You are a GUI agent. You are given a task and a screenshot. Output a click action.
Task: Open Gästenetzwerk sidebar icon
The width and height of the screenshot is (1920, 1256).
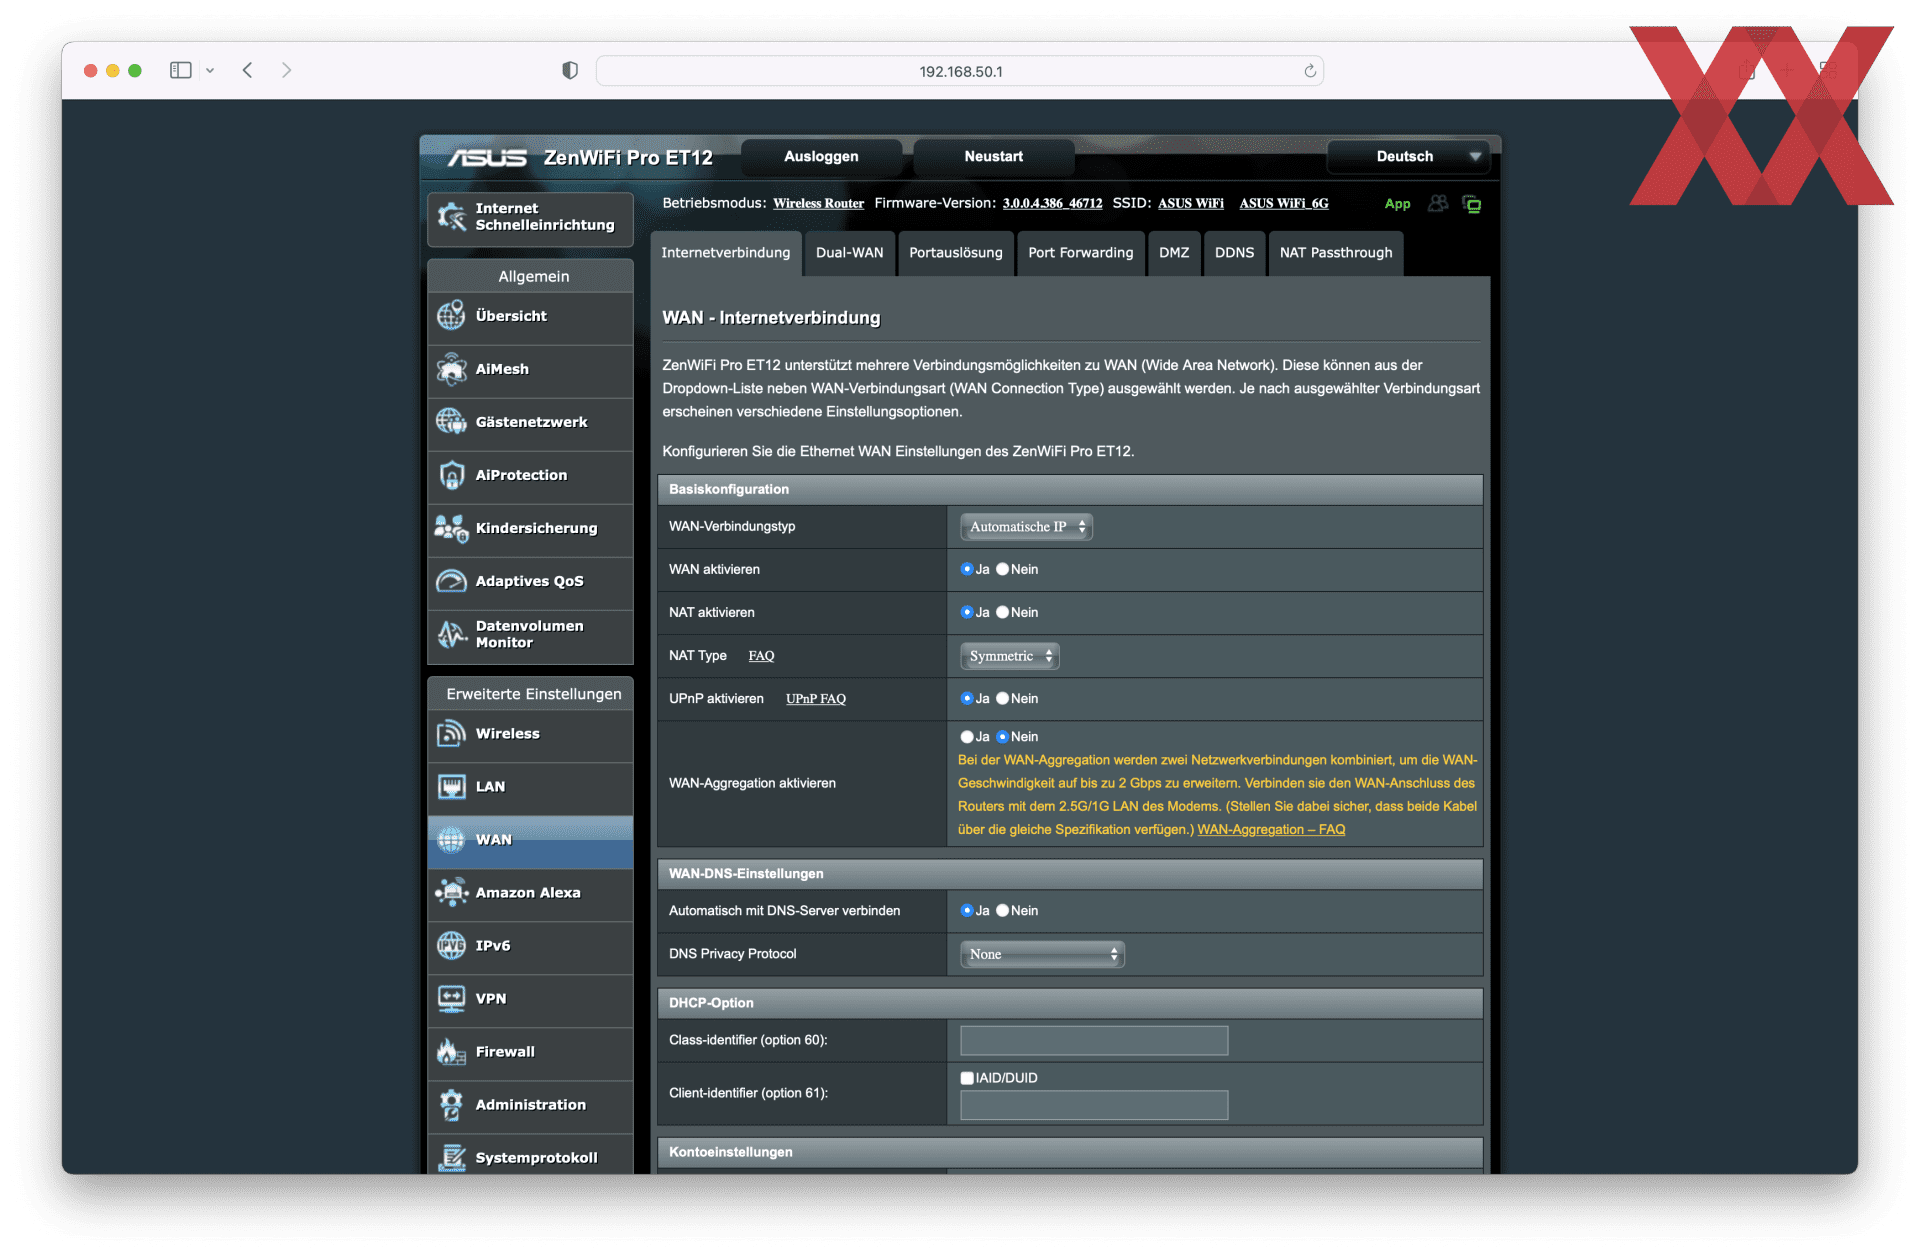[x=451, y=422]
